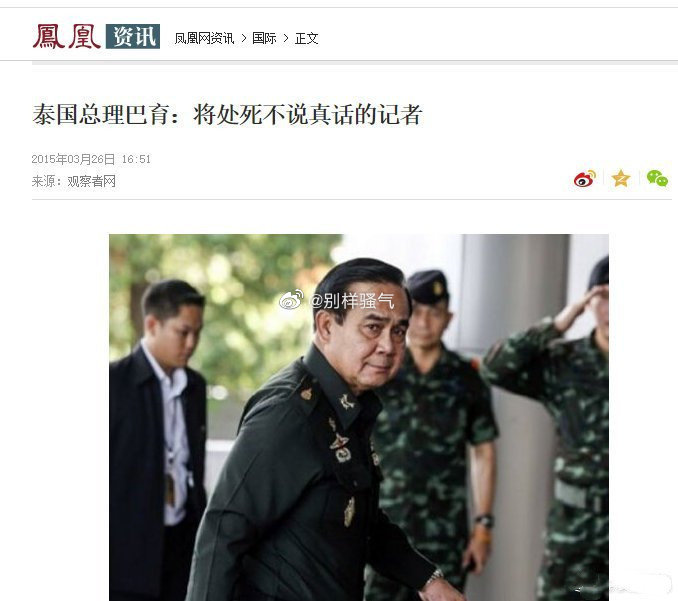Image resolution: width=678 pixels, height=601 pixels.
Task: Click the chevron before 正文
Action: pyautogui.click(x=286, y=38)
